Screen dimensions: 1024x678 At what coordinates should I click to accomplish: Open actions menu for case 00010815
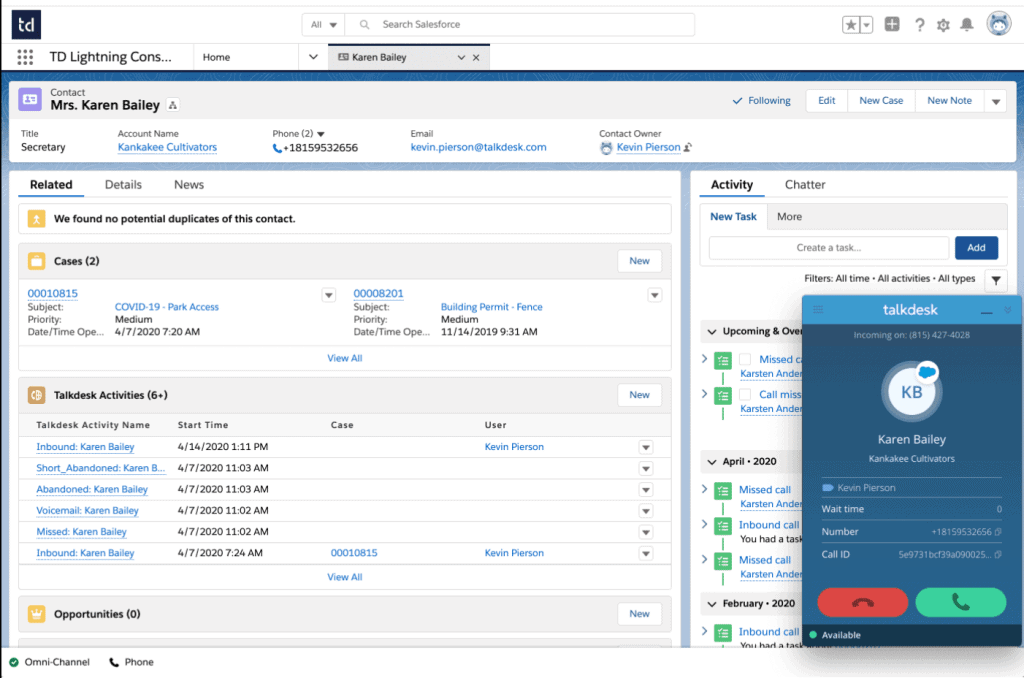[x=328, y=295]
